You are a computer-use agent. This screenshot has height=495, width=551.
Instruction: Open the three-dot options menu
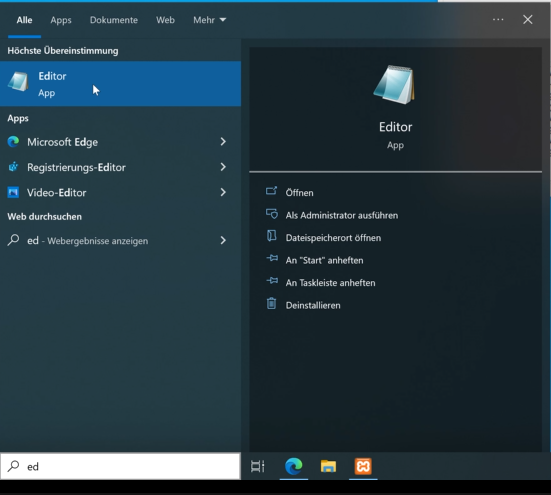pyautogui.click(x=498, y=20)
